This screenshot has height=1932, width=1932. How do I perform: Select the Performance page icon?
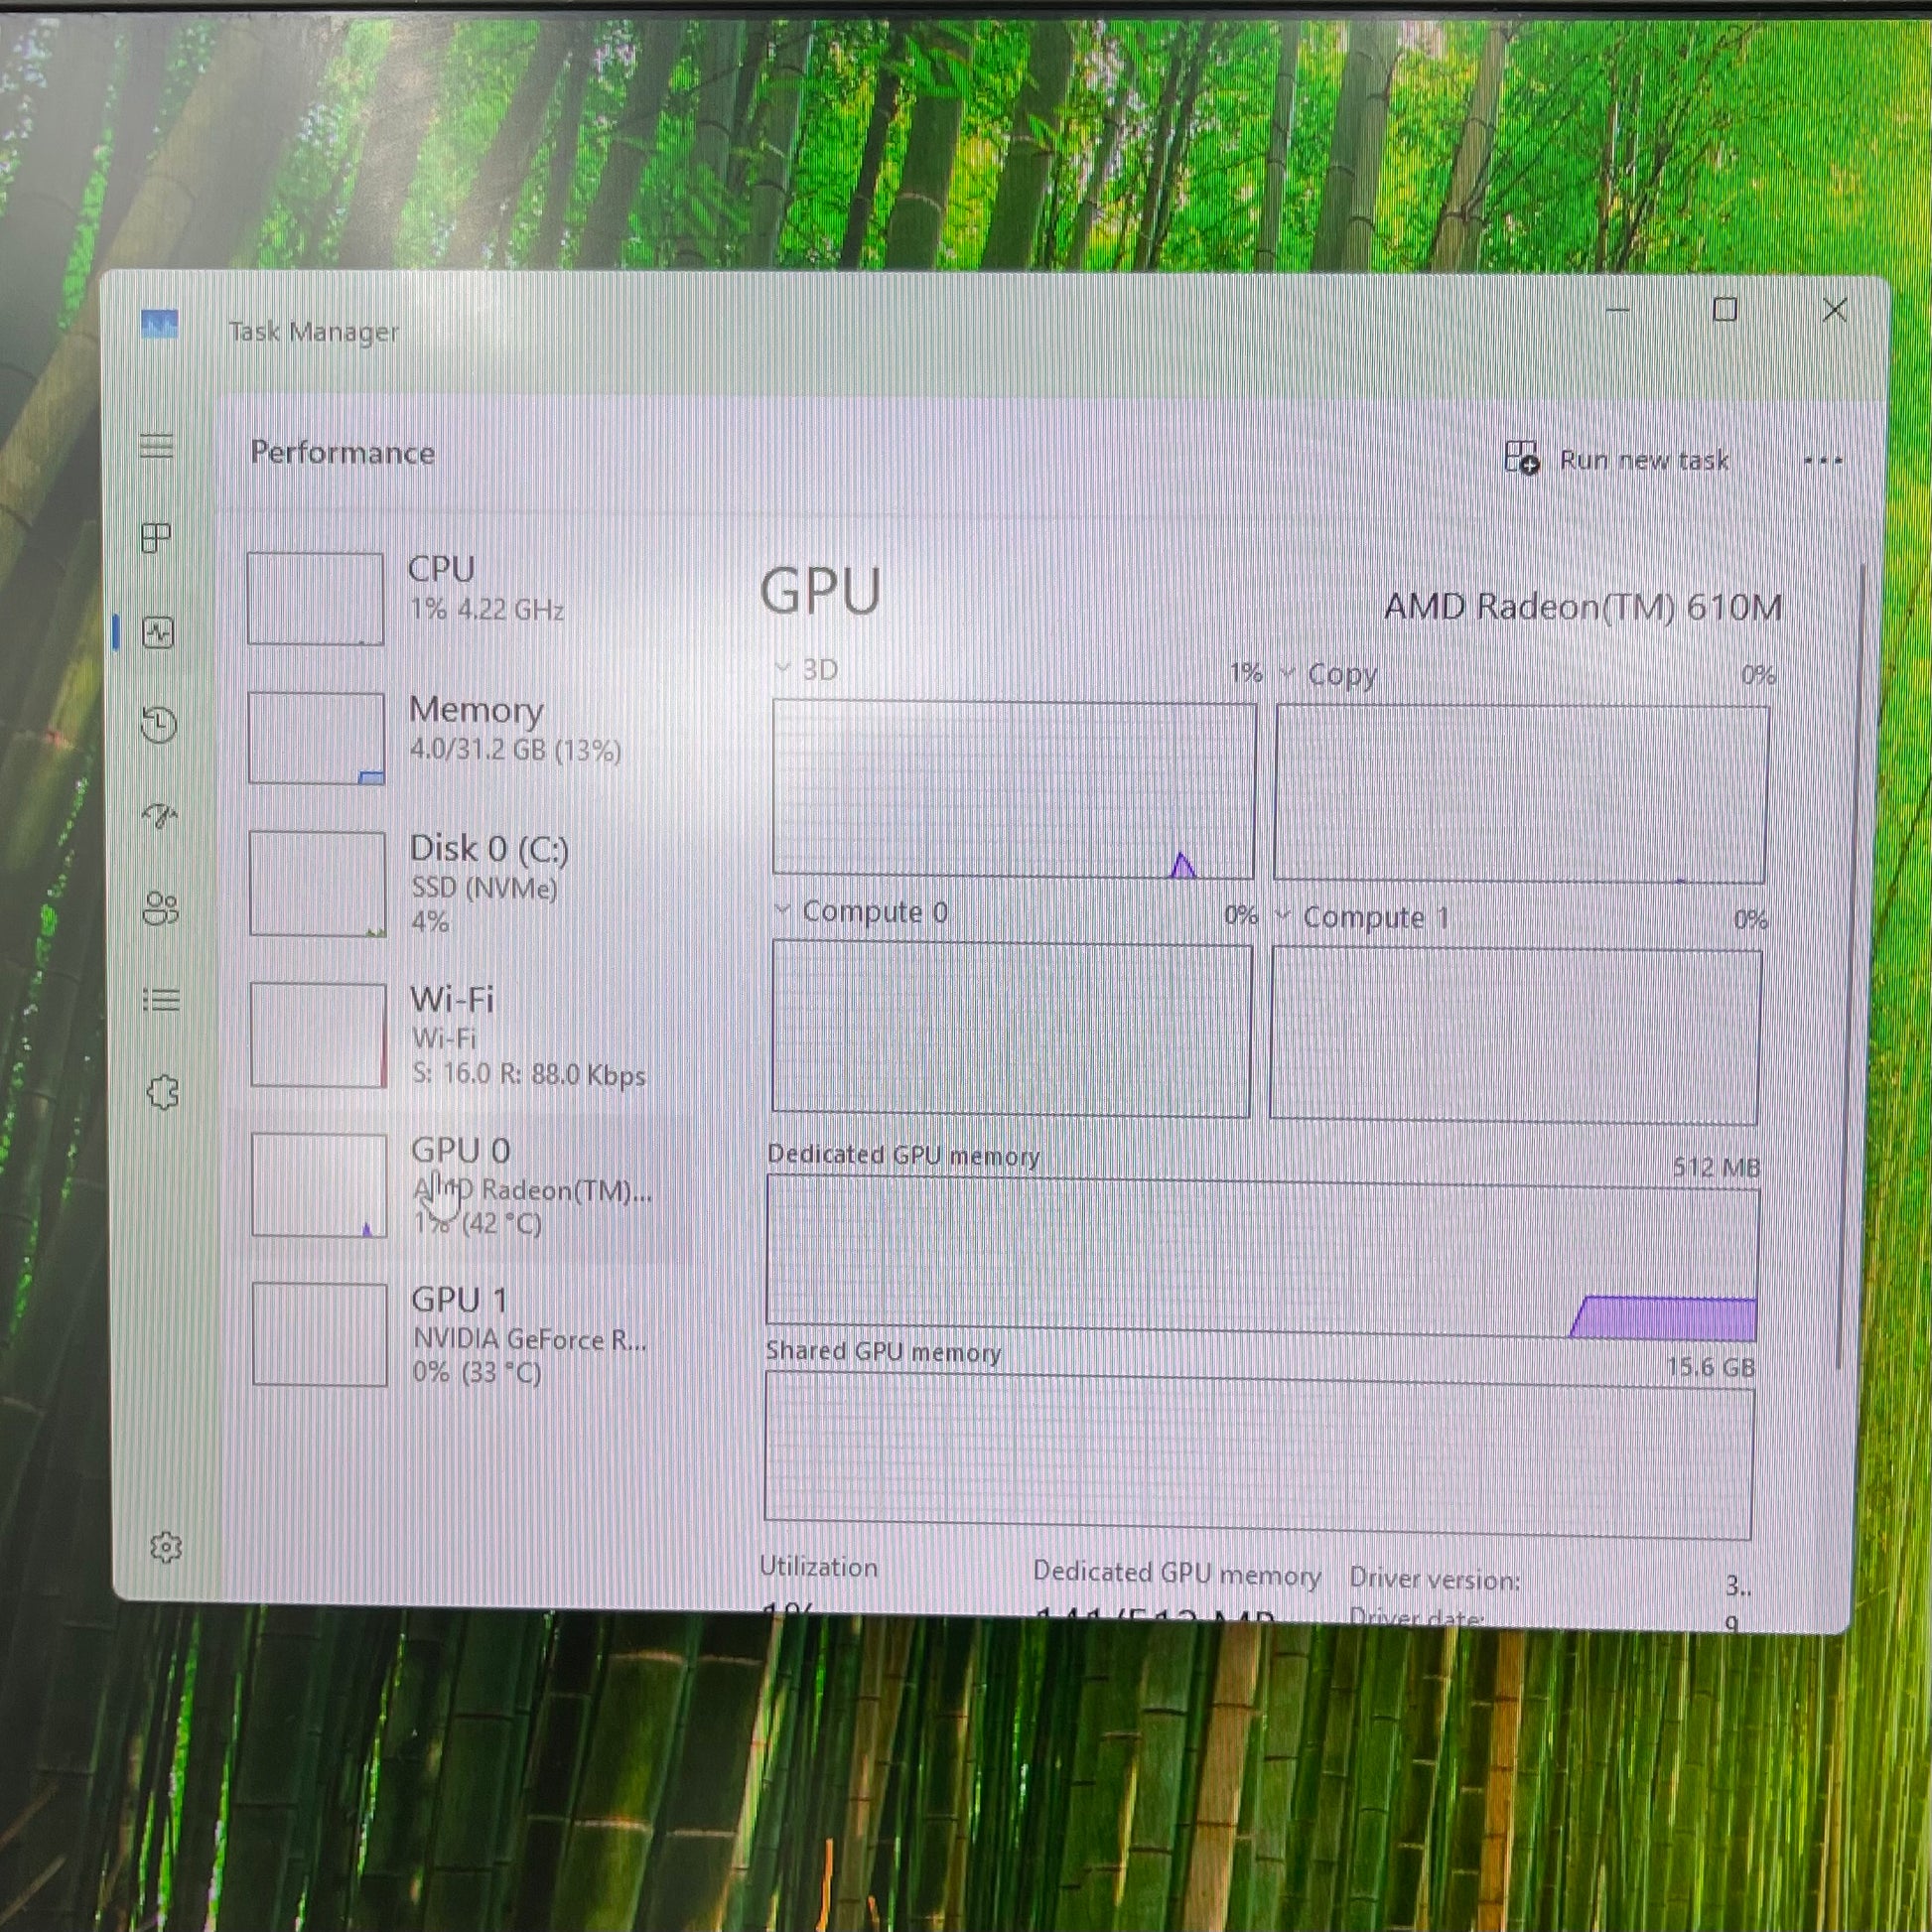158,632
